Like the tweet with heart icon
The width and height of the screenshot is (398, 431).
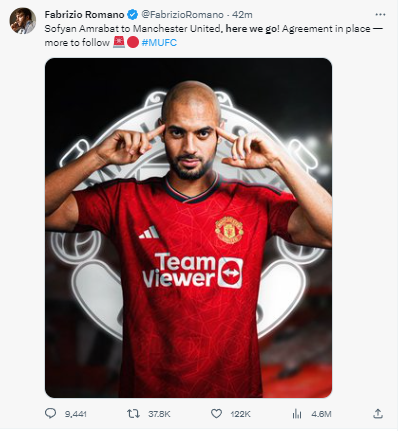click(x=216, y=414)
